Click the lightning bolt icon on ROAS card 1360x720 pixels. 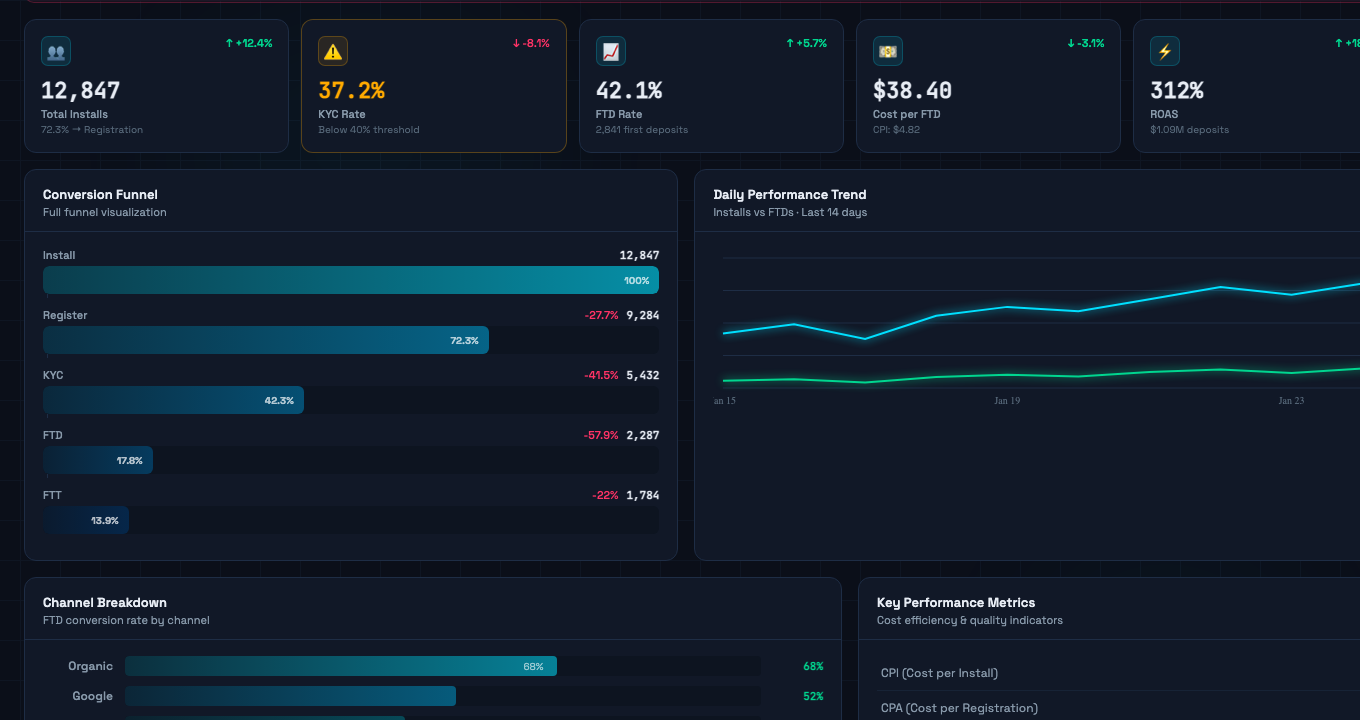pyautogui.click(x=1164, y=51)
